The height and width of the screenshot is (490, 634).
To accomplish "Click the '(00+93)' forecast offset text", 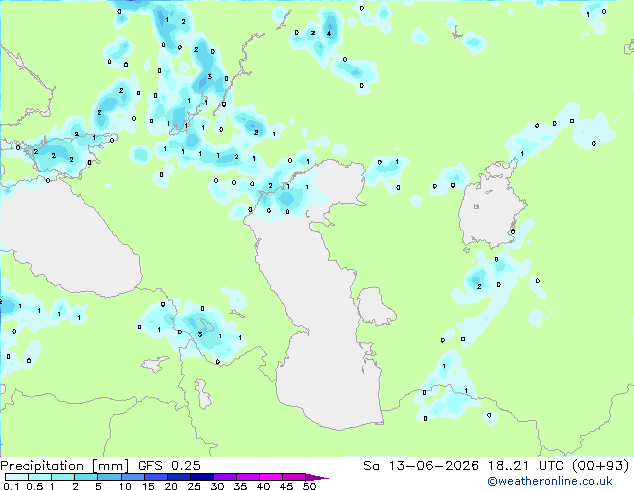I will click(x=601, y=466).
